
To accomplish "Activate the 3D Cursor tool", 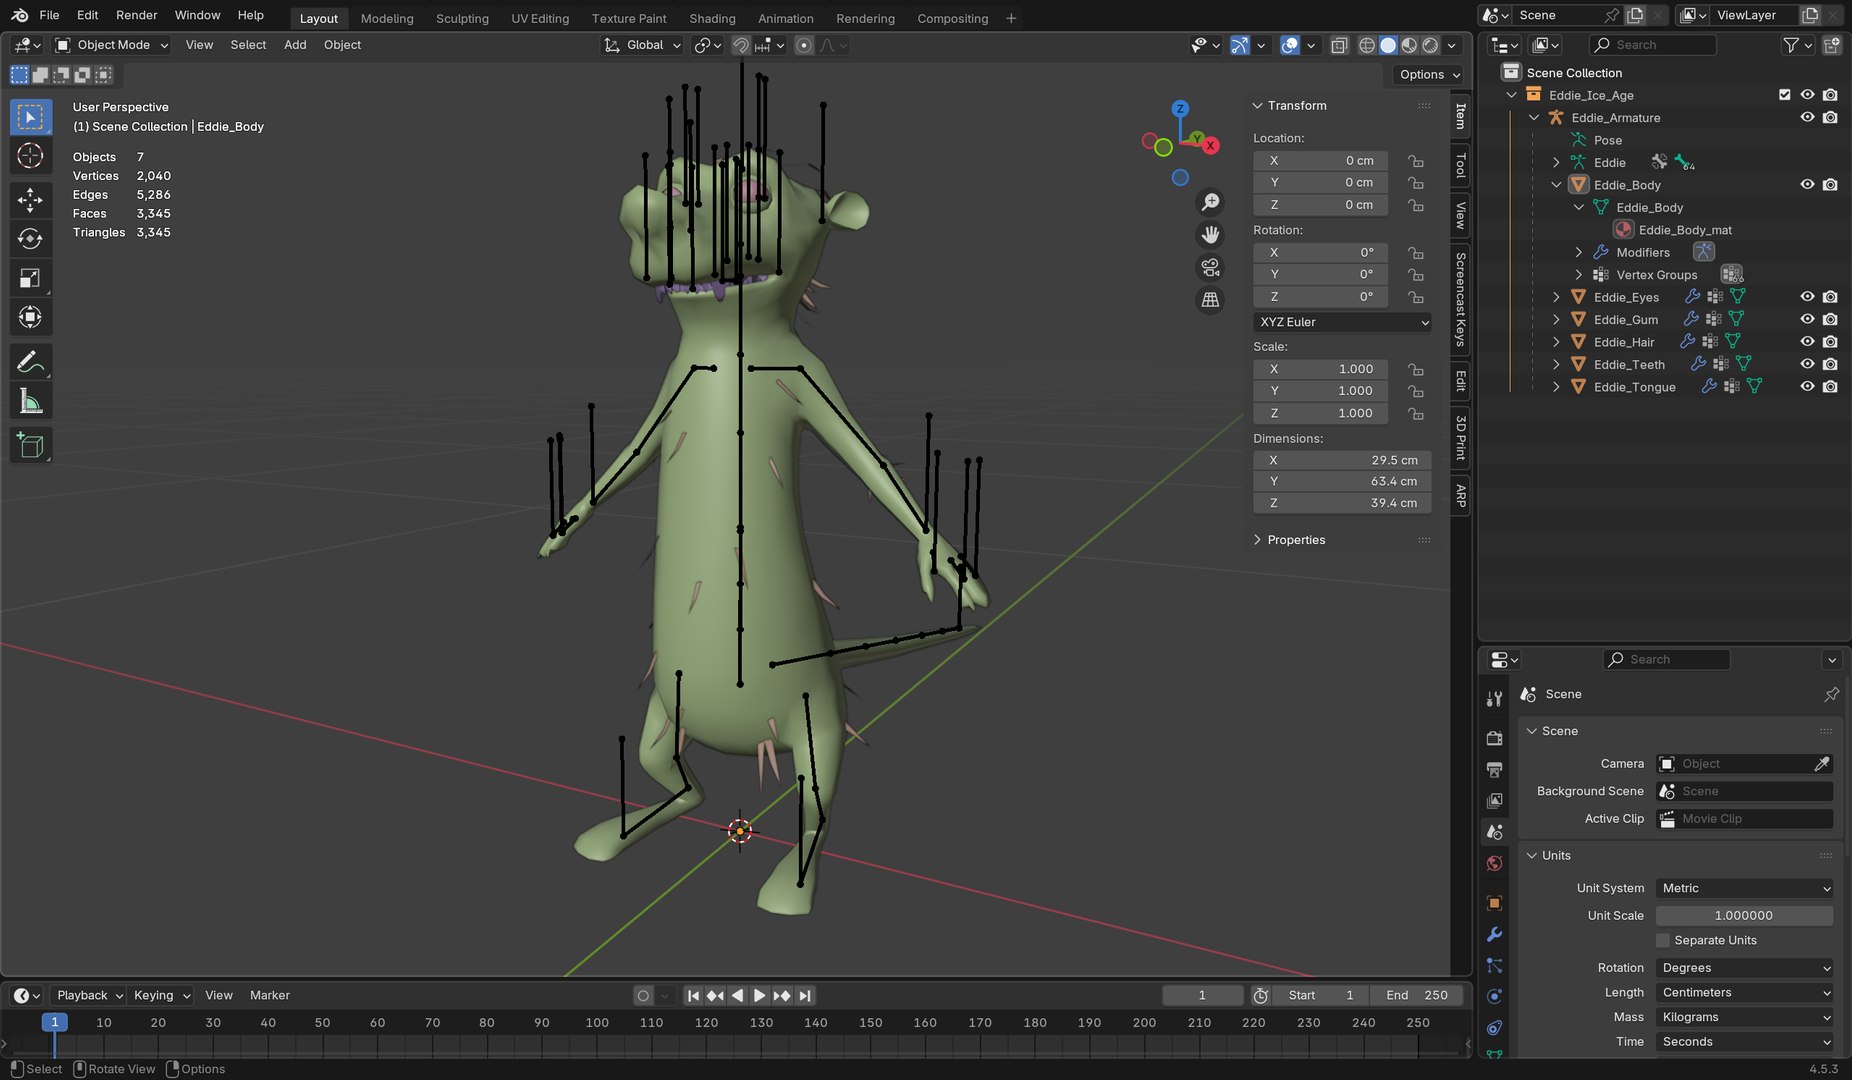I will click(x=30, y=156).
